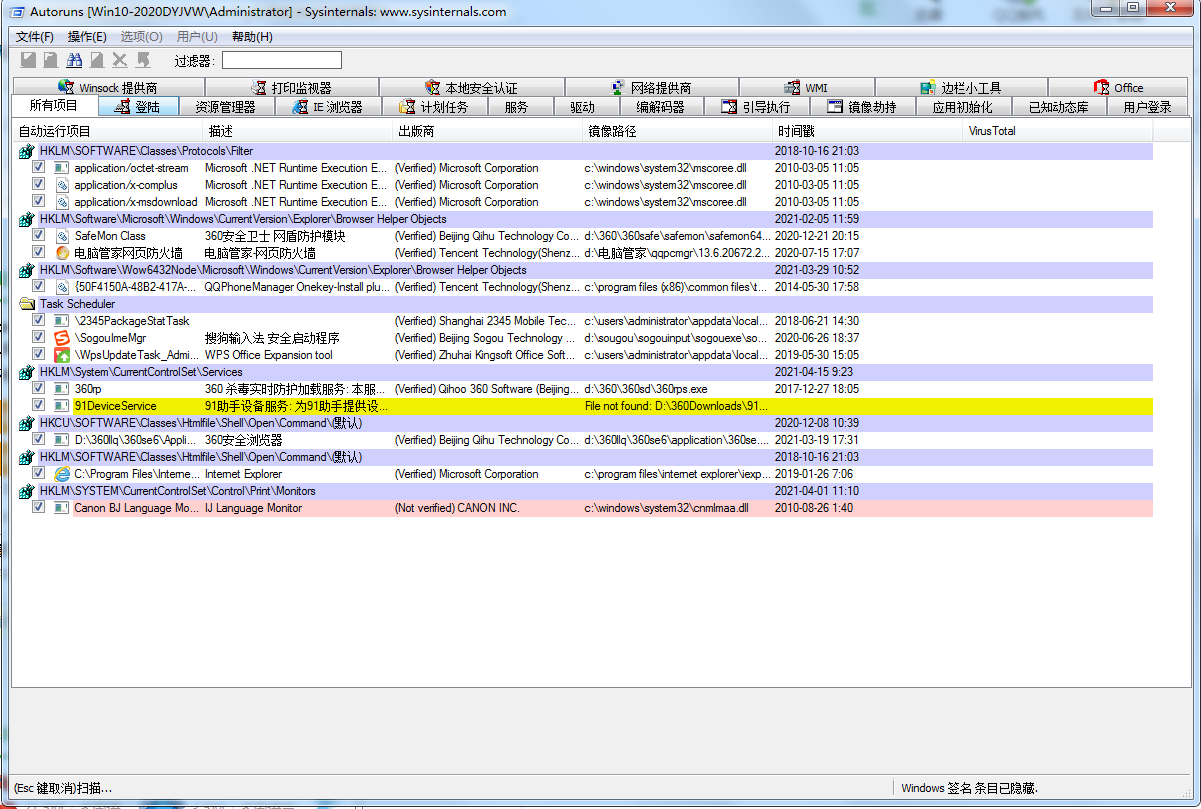Click the Delete X toolbar icon
The image size is (1201, 809).
click(120, 61)
